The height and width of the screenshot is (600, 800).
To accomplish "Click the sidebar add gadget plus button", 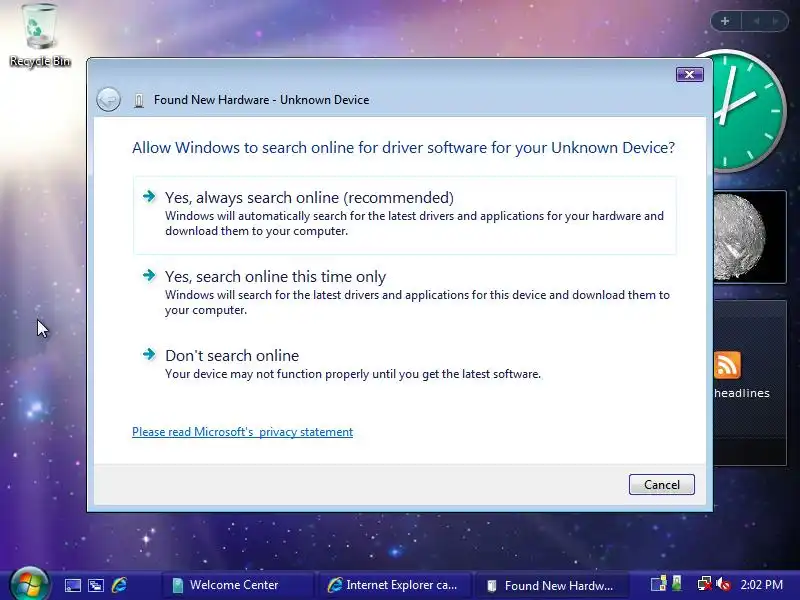I will pos(725,21).
